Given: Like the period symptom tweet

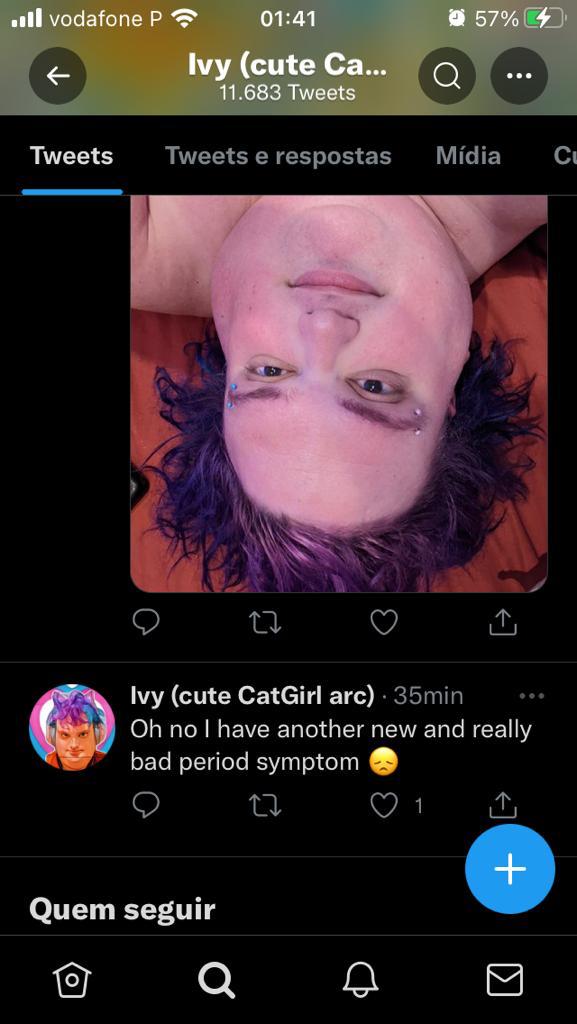Looking at the screenshot, I should coord(384,805).
